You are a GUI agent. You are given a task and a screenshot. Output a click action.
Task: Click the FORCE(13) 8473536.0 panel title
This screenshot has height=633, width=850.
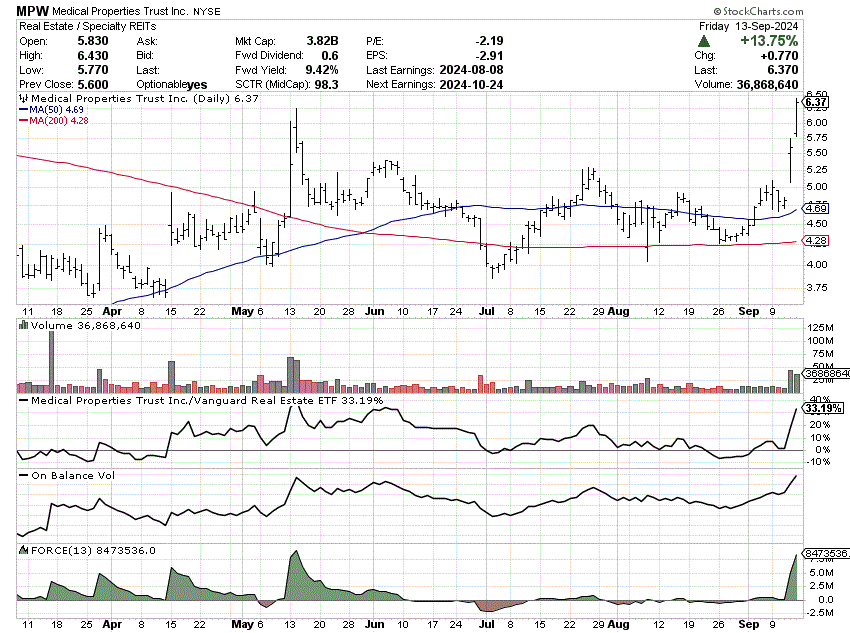click(x=93, y=550)
